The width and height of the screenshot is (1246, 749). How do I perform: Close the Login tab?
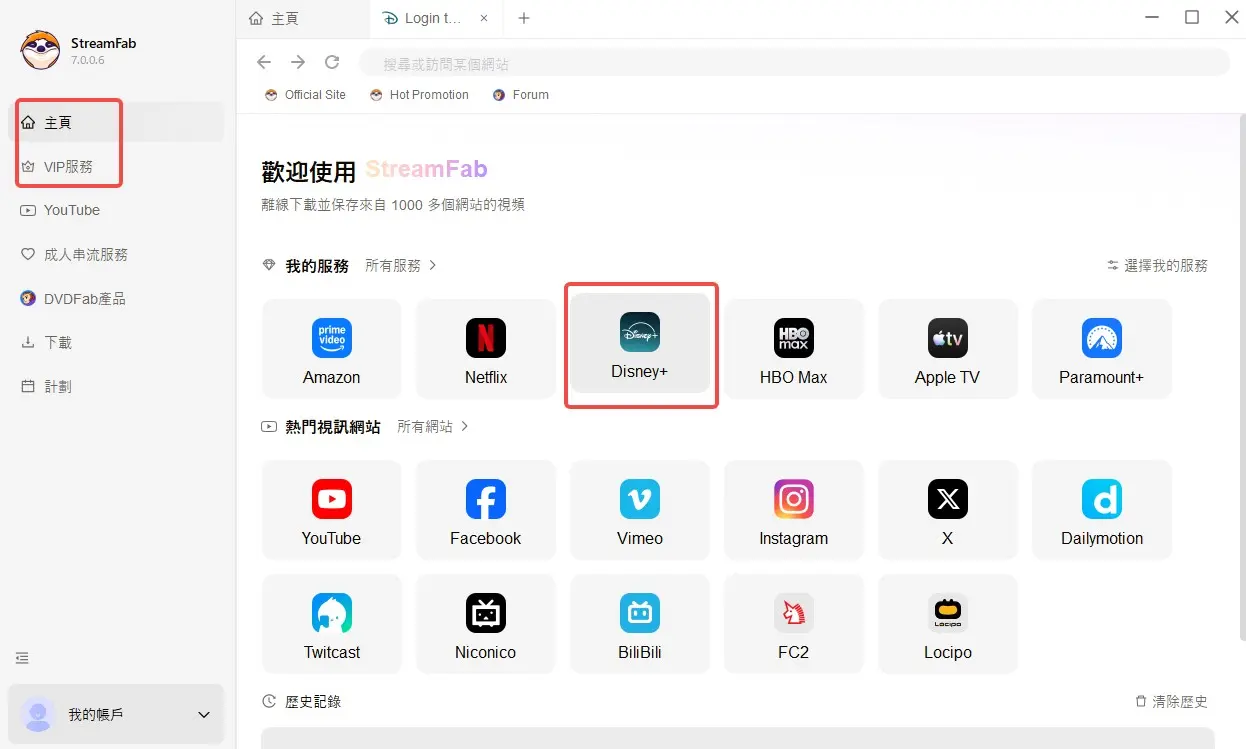(485, 18)
